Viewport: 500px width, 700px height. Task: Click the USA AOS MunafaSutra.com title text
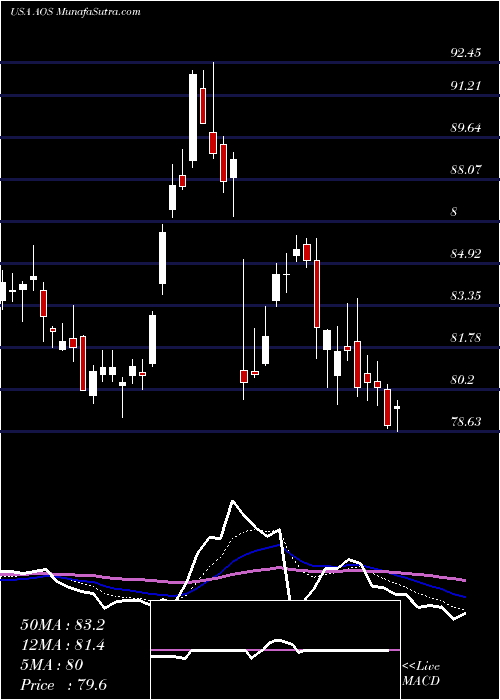75,11
